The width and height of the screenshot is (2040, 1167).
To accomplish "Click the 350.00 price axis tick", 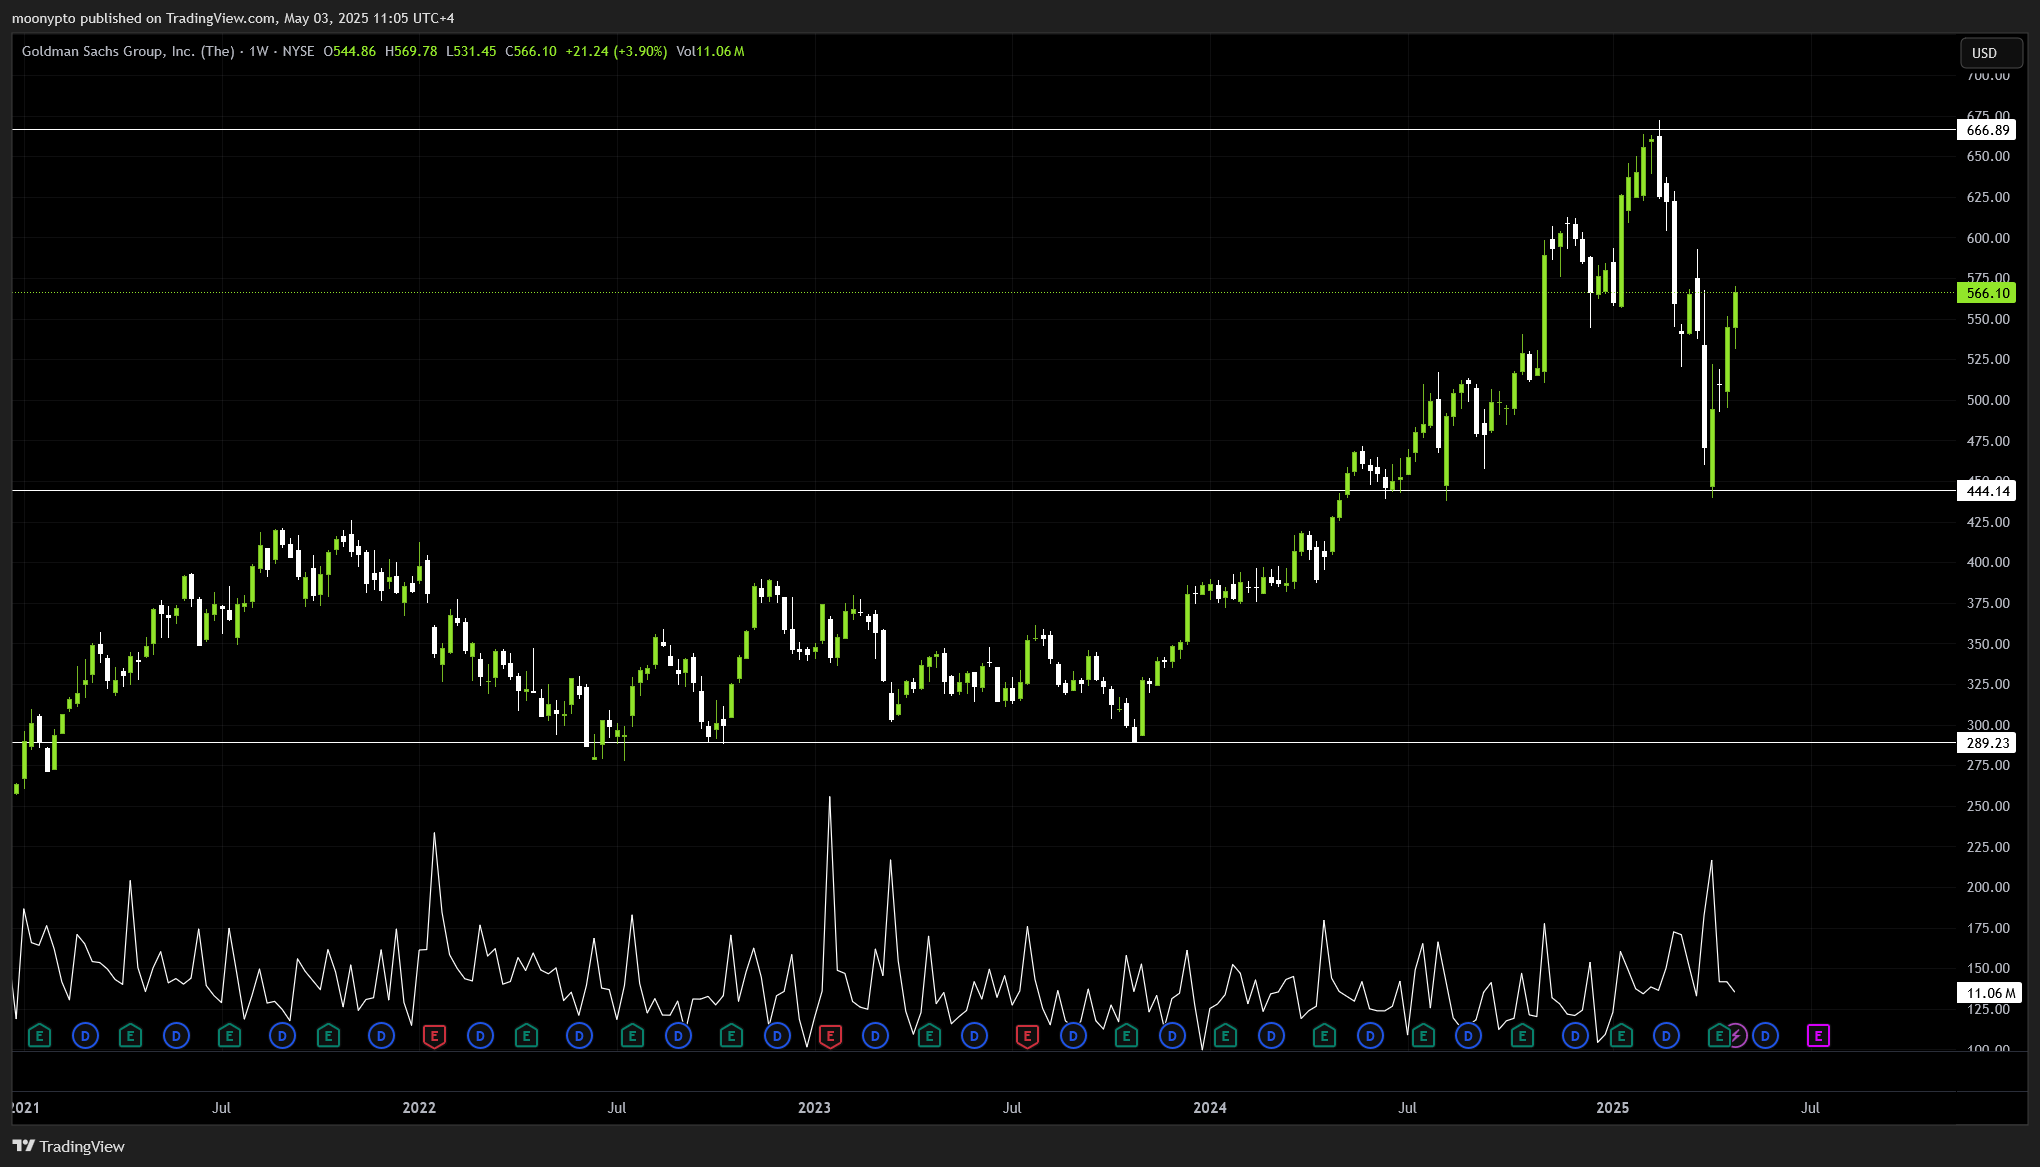I will [1988, 644].
